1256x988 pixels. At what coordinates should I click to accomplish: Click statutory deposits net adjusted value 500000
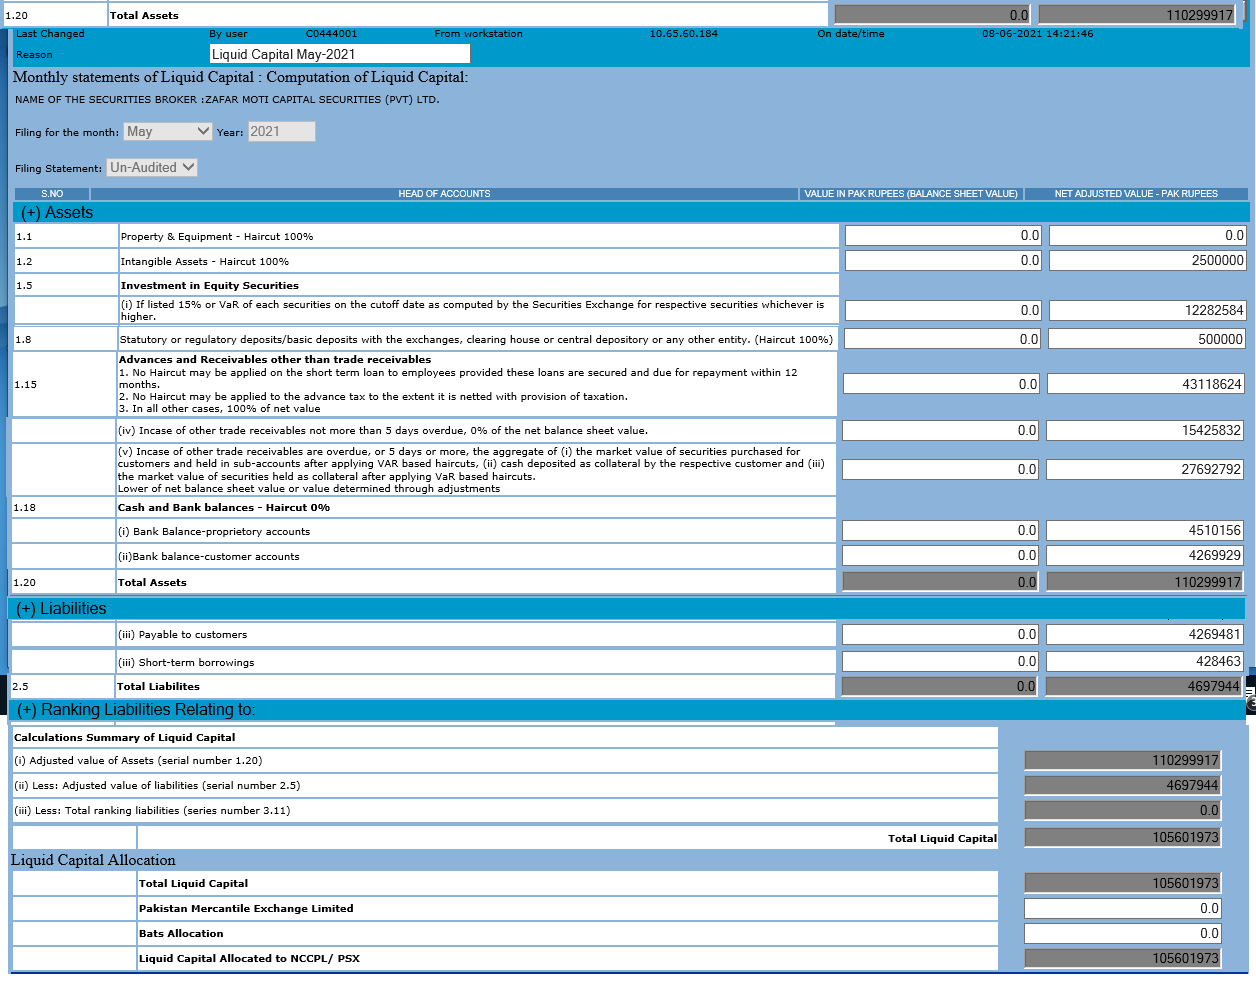click(1147, 340)
